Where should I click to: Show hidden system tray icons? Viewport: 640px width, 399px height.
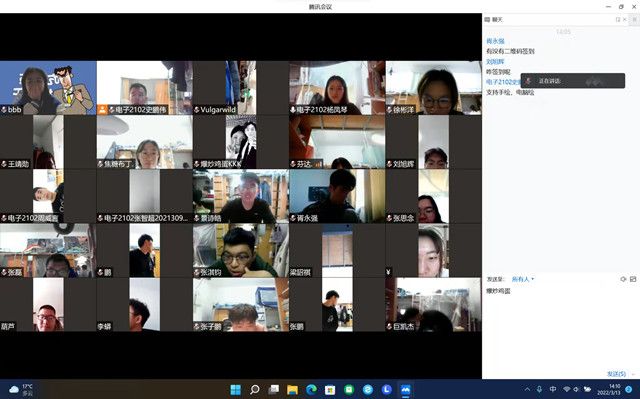tap(527, 389)
